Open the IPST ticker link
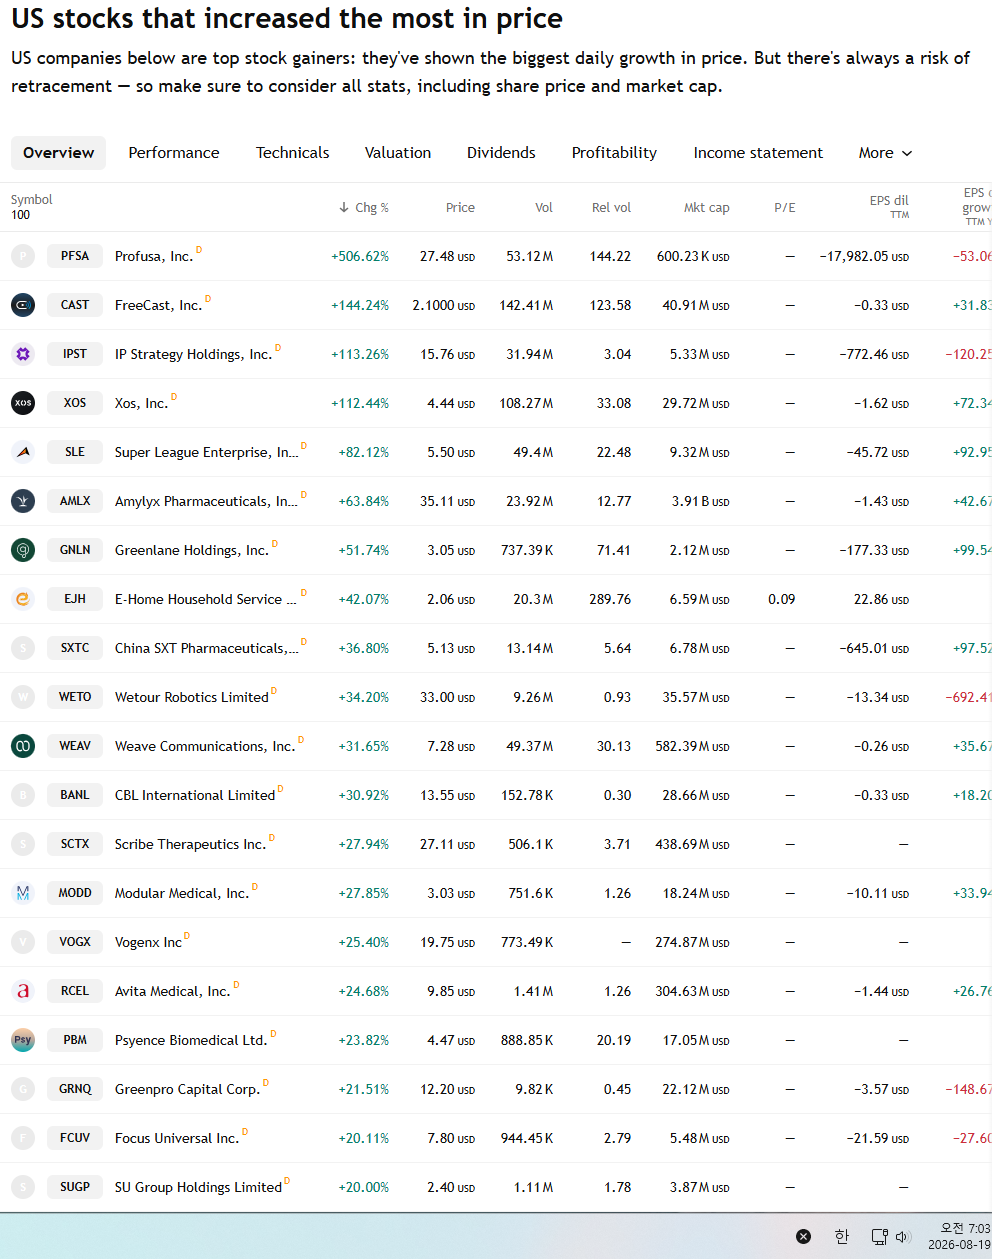The image size is (992, 1259). point(75,354)
